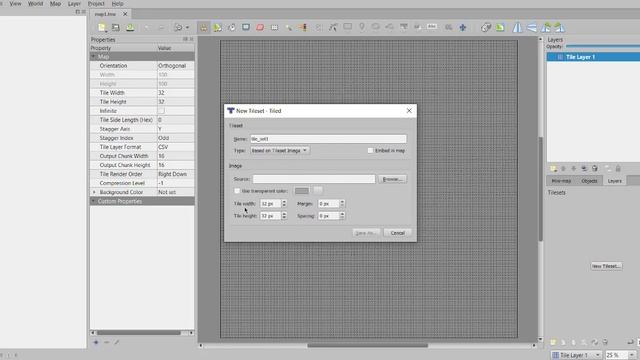Screen dimensions: 640x360
Task: Open the World menu
Action: 36,4
